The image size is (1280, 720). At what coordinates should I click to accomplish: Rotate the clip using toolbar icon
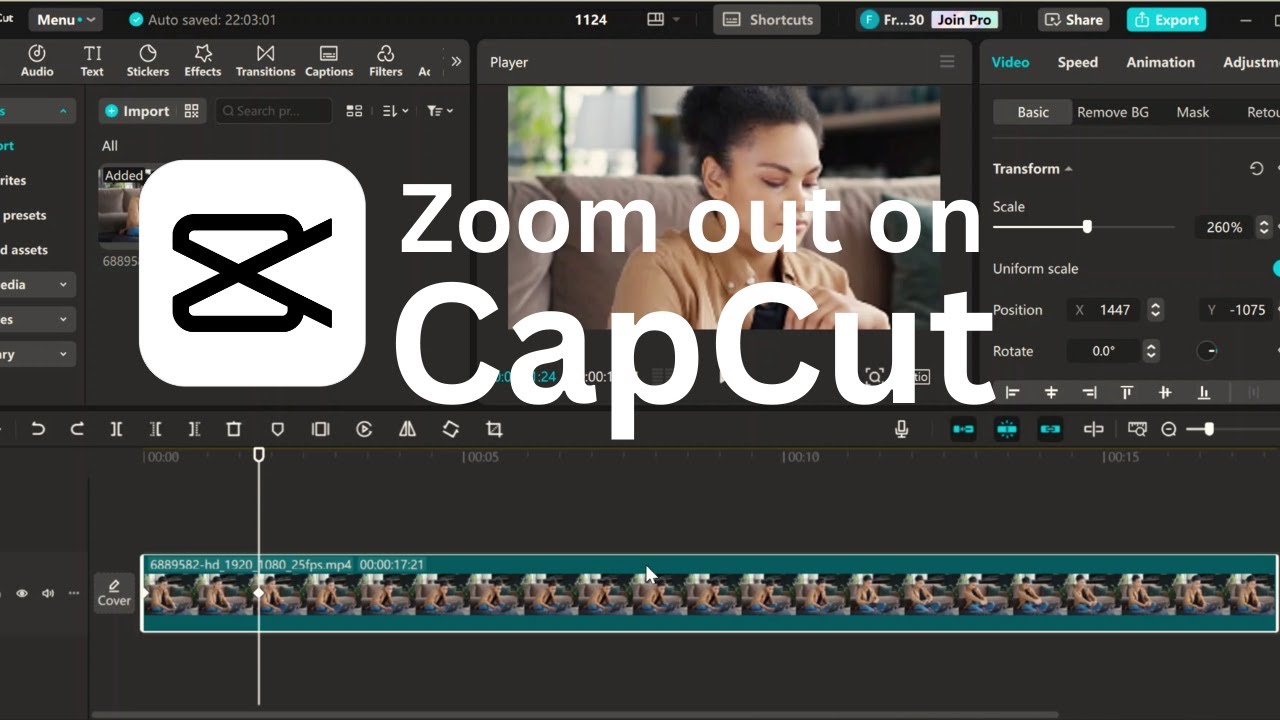click(x=451, y=429)
